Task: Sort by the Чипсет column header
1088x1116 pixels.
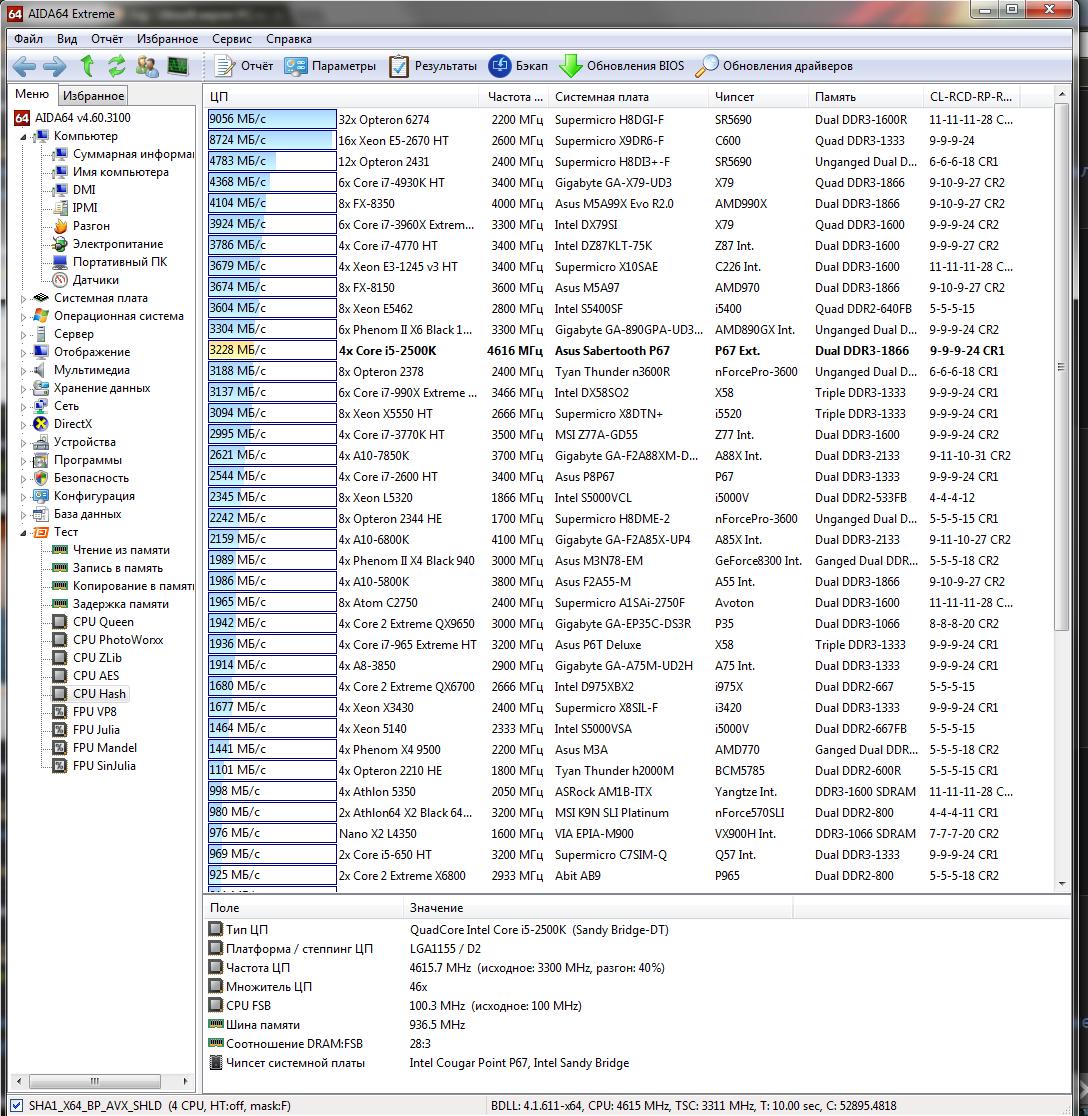Action: [759, 97]
